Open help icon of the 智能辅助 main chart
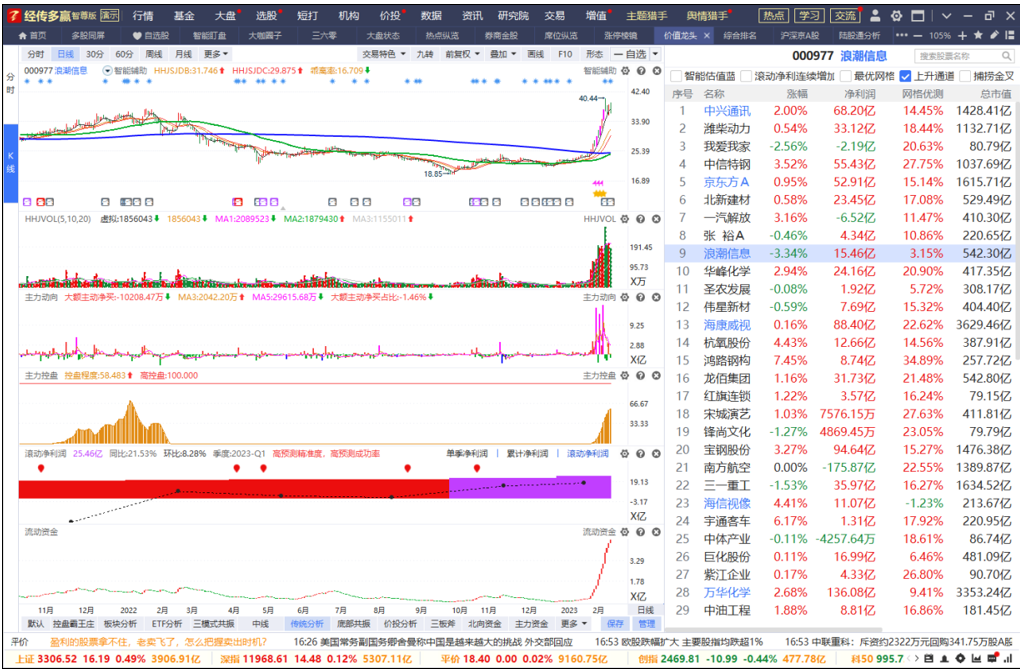This screenshot has width=1020, height=669. pos(641,70)
